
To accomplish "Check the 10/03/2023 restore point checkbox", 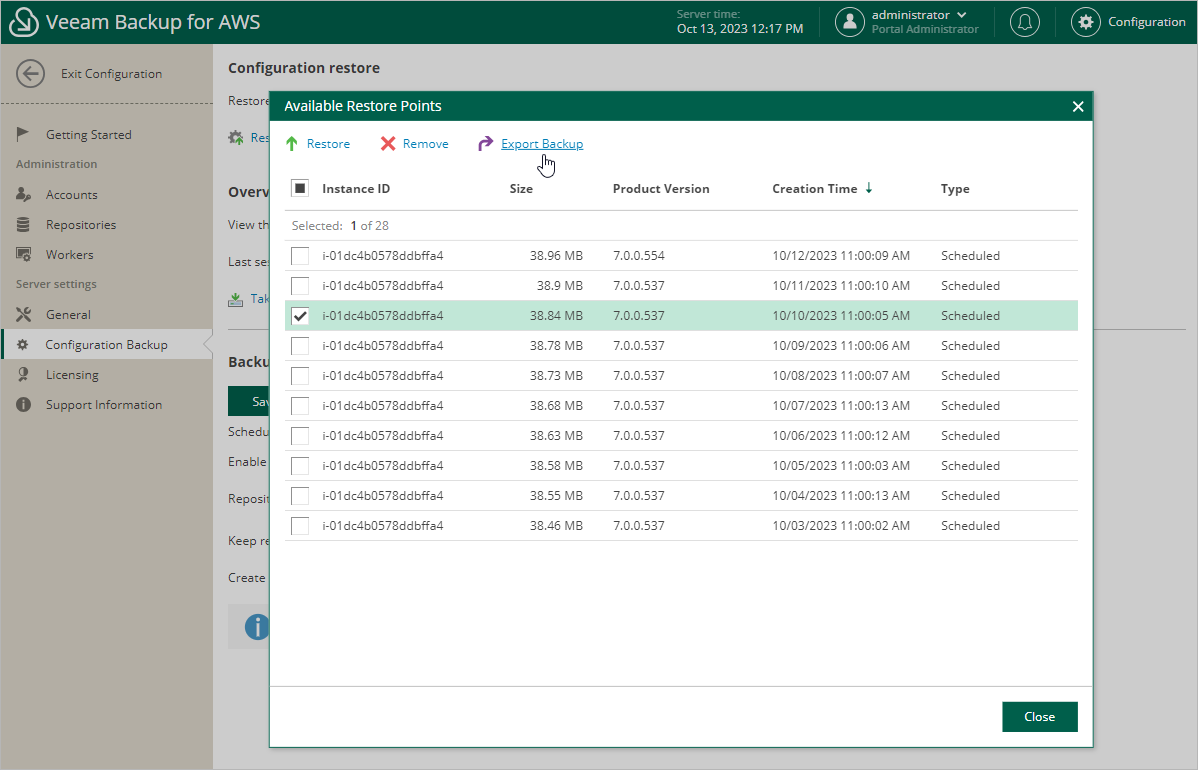I will click(300, 526).
